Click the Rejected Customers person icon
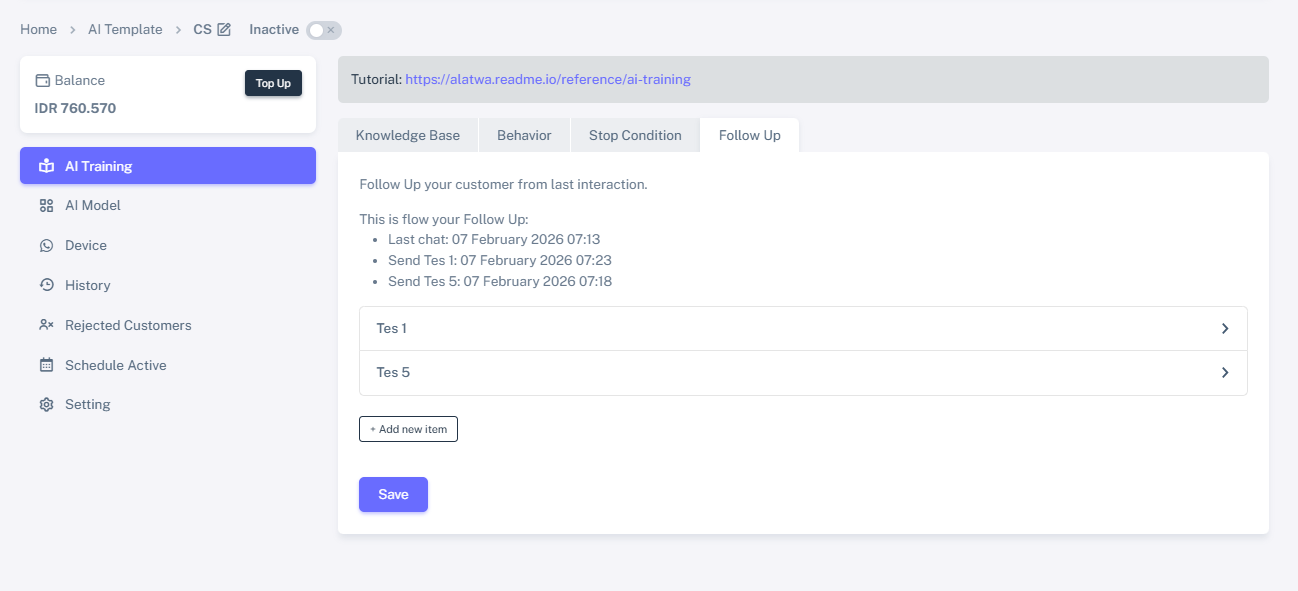 coord(46,325)
